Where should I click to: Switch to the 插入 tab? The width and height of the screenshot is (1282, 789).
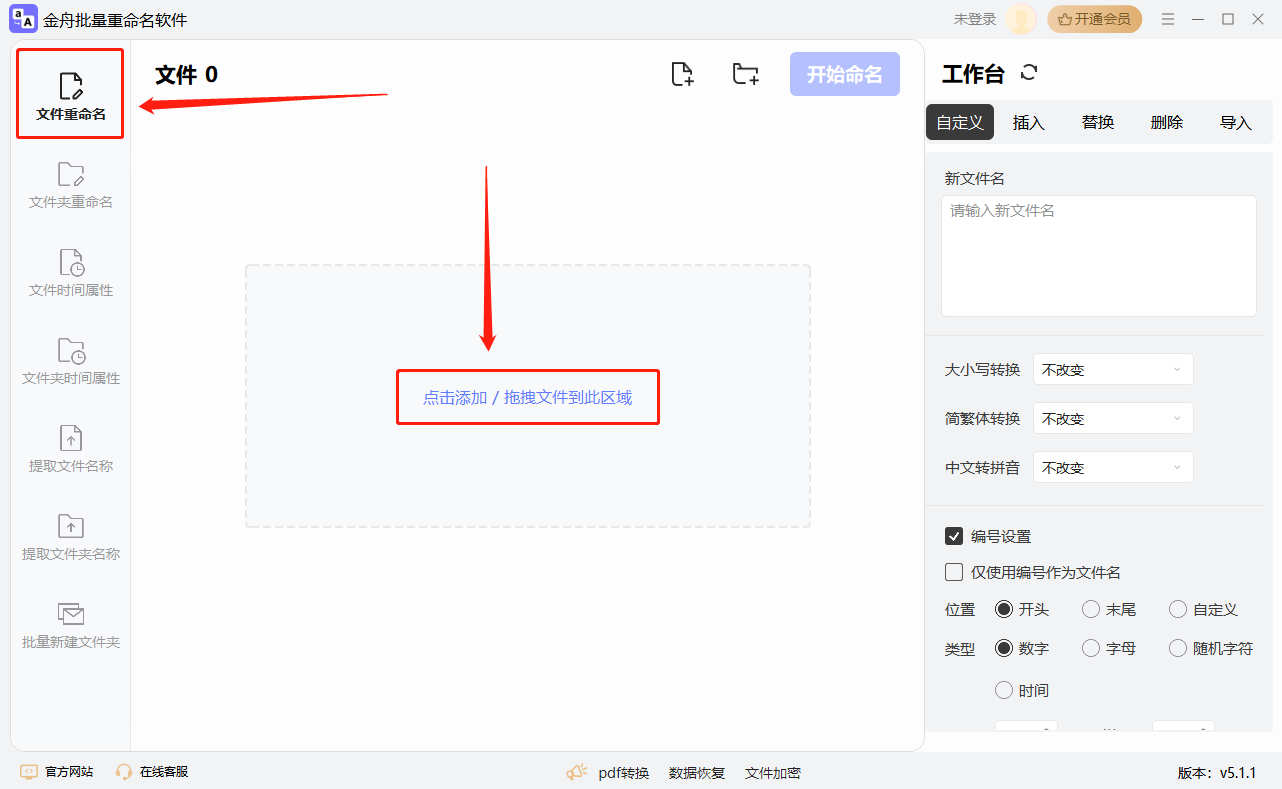[x=1029, y=122]
